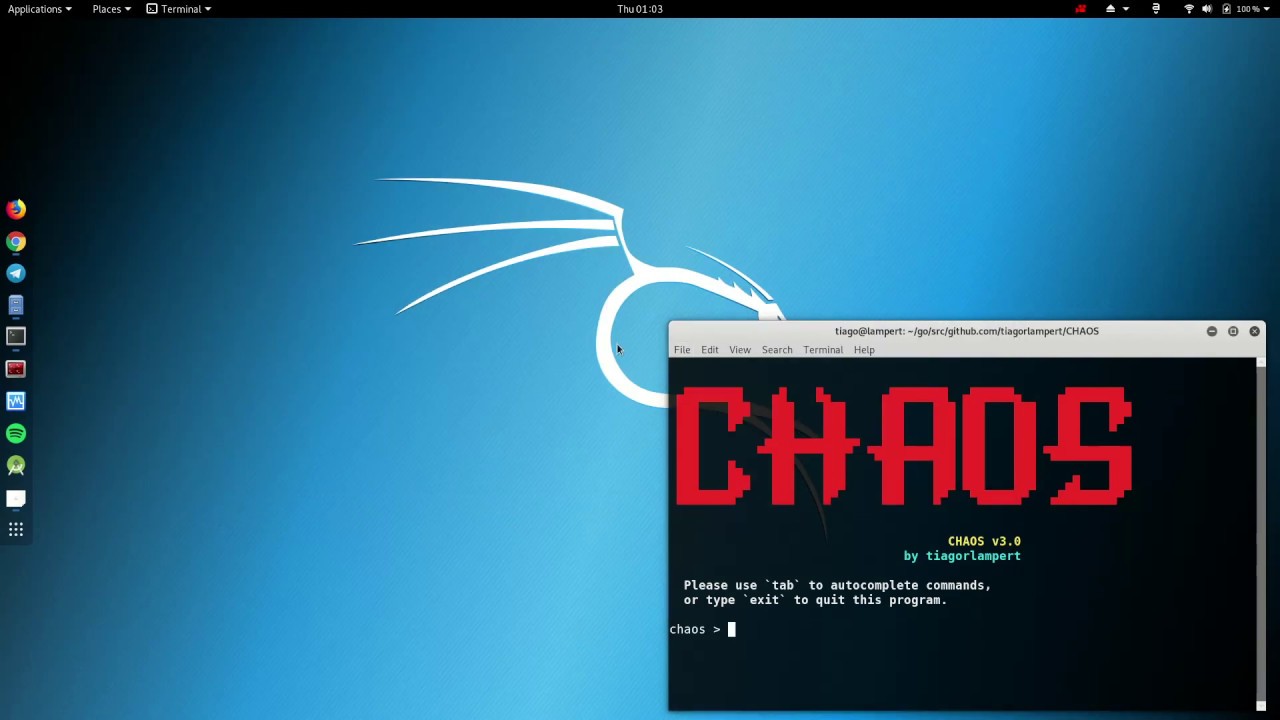Click the chaos command prompt input area
Viewport: 1280px width, 720px height.
tap(732, 629)
